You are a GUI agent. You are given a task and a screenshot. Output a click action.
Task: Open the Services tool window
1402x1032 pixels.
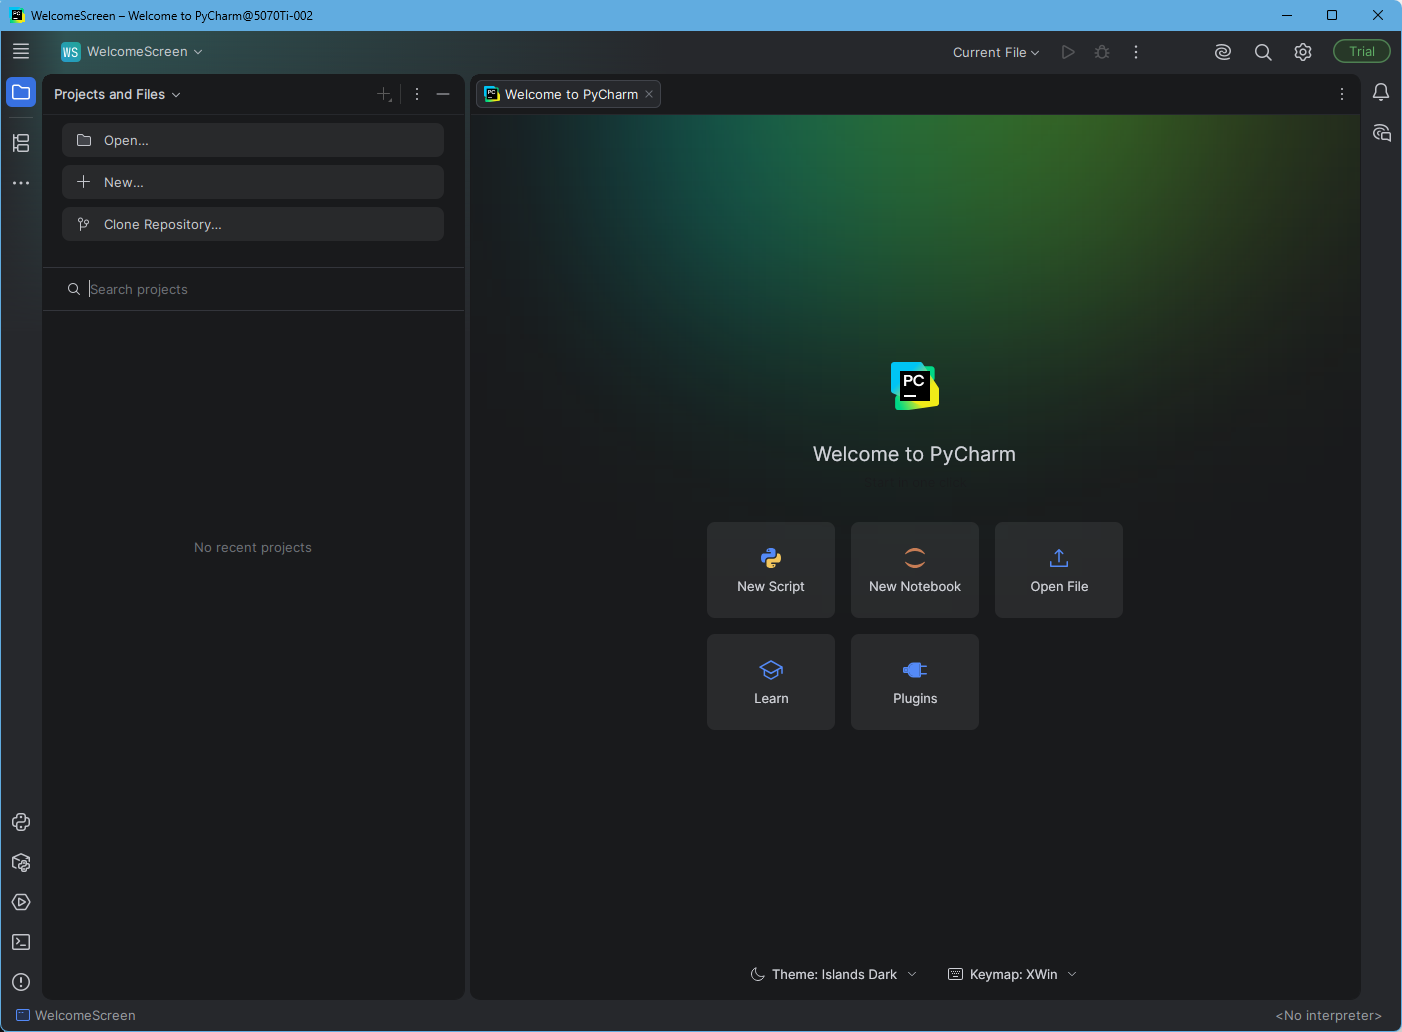click(21, 902)
